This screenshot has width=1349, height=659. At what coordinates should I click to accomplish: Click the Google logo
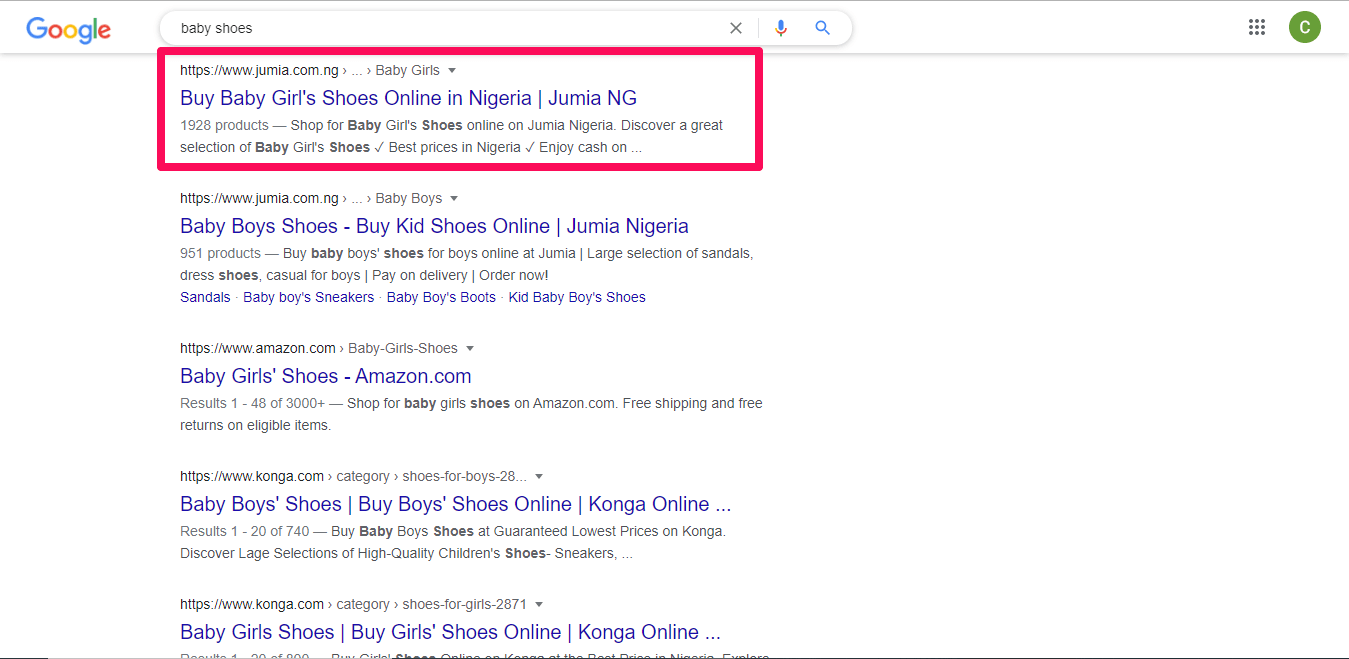pos(68,29)
